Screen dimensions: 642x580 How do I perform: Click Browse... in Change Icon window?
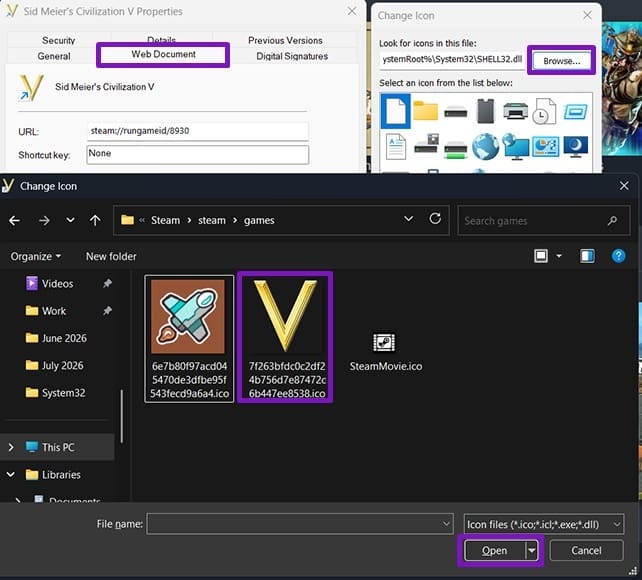(x=562, y=61)
